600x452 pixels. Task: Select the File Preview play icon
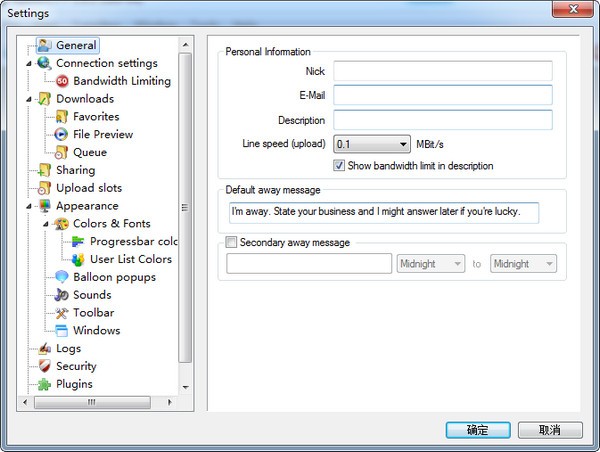tap(61, 134)
